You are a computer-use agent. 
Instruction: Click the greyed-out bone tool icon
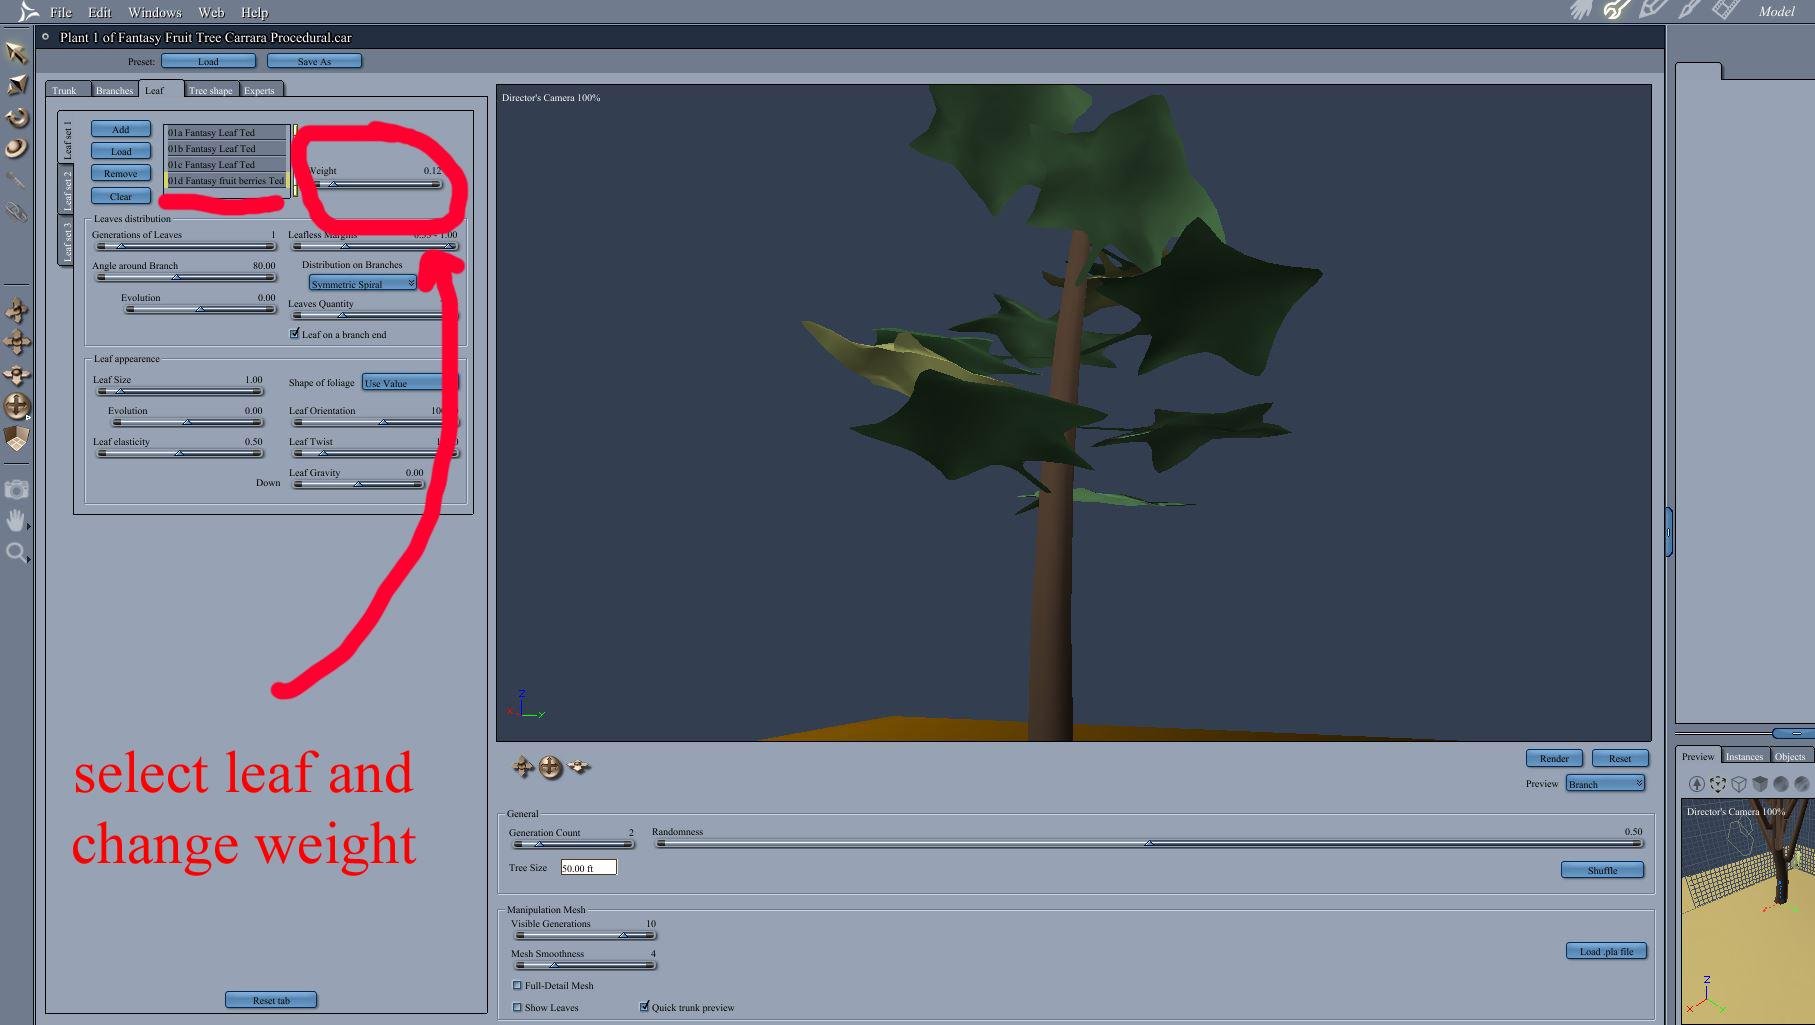(x=16, y=180)
